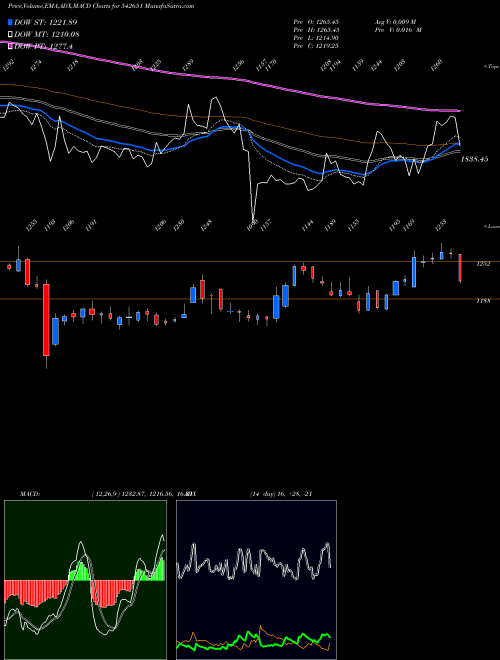Click the 'Pre V: 0.016 M' volume text
500x660 pixels.
pos(398,30)
